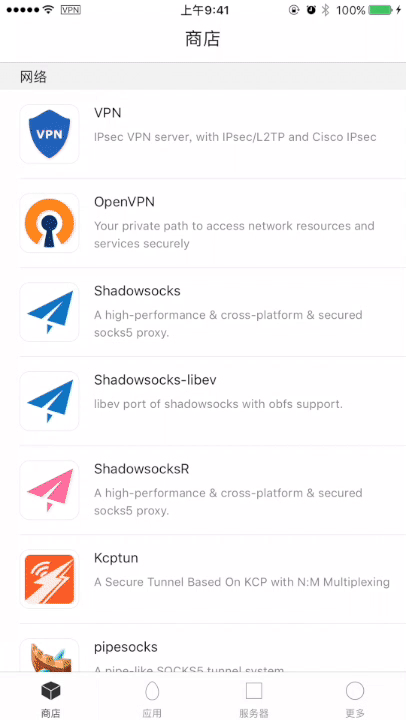Tap the pipesocks app icon
This screenshot has width=406, height=720.
click(x=49, y=656)
